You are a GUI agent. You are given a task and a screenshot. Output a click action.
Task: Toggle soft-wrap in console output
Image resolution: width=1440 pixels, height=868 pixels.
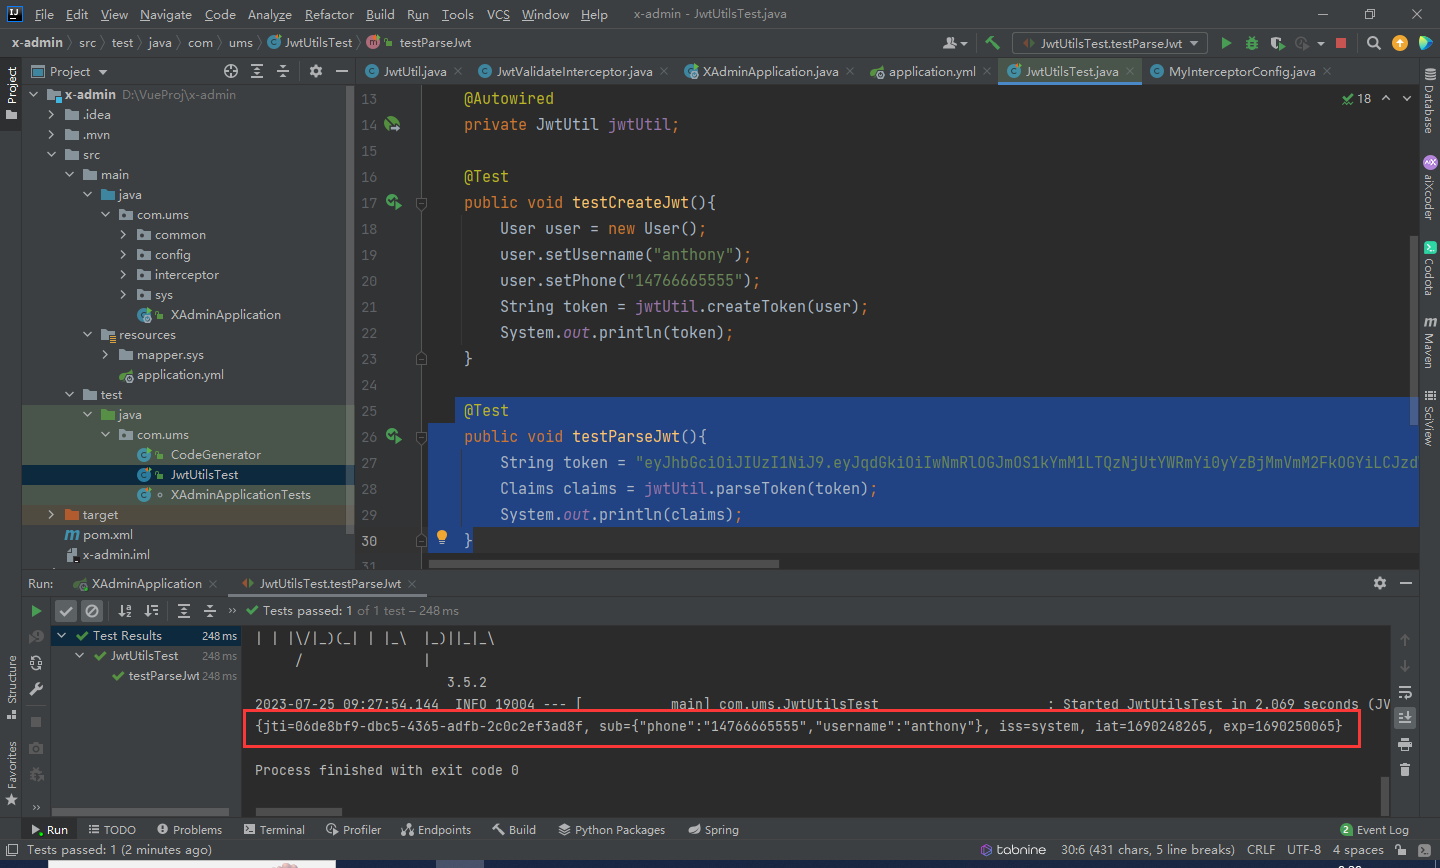(x=1405, y=692)
